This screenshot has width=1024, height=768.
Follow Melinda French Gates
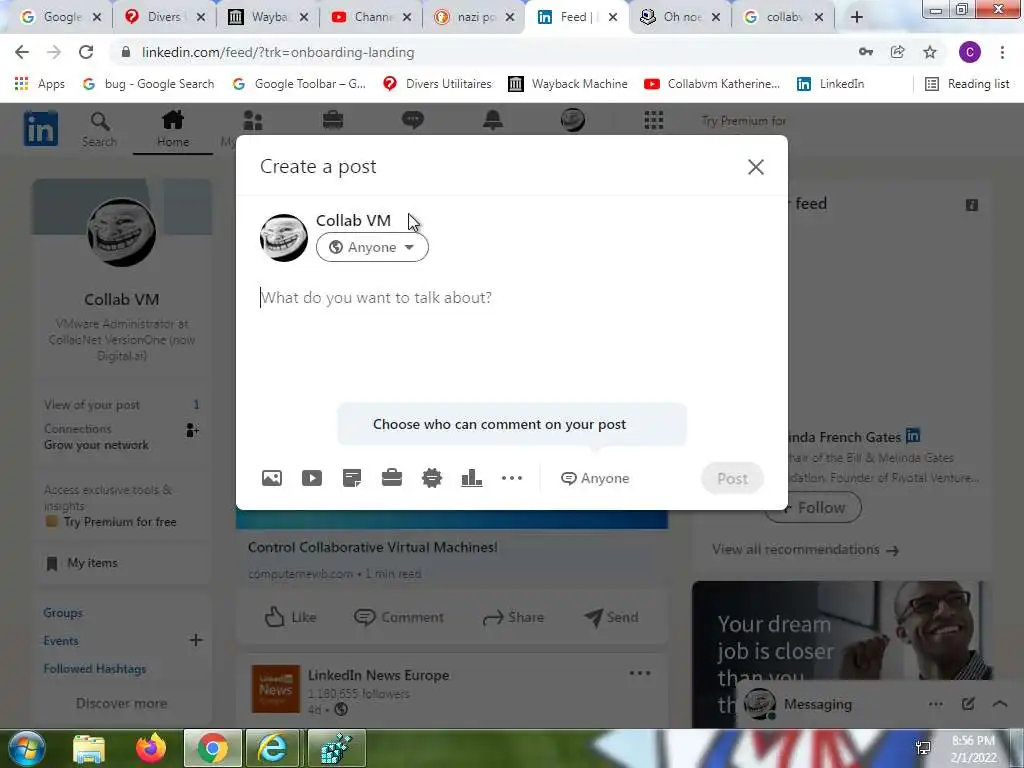click(812, 507)
